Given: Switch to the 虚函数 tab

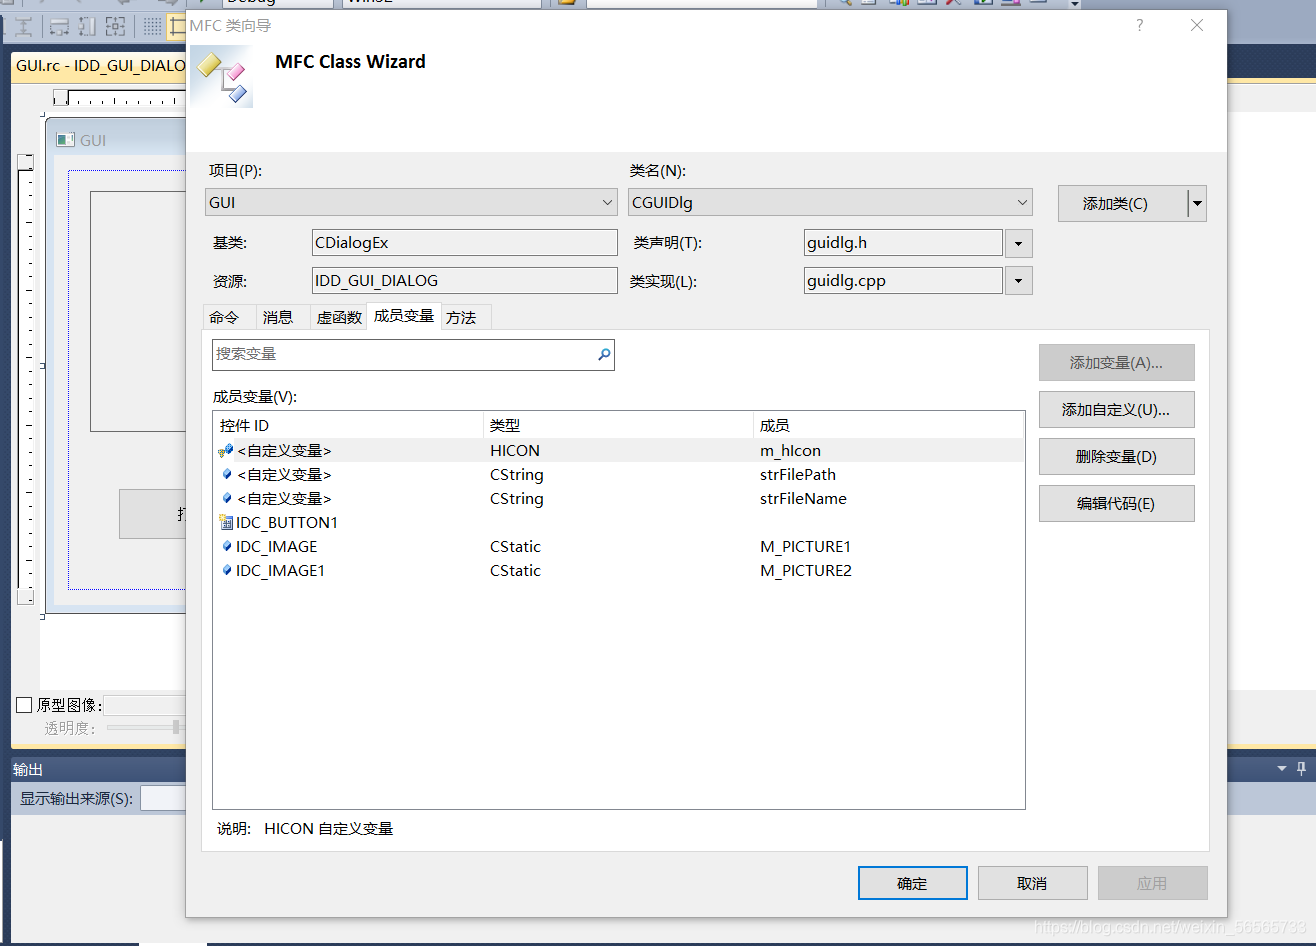Looking at the screenshot, I should [339, 318].
